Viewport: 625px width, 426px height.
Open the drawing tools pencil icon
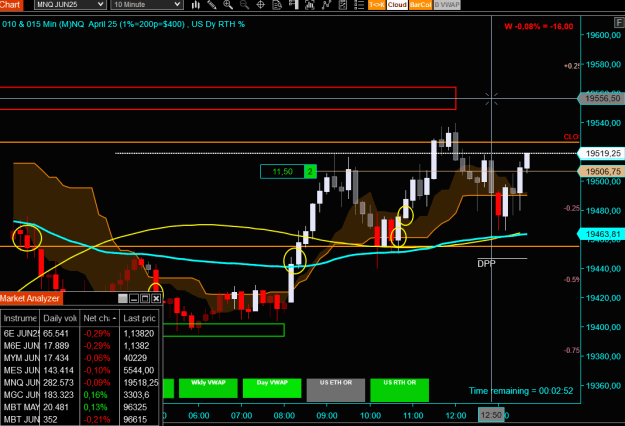click(212, 4)
